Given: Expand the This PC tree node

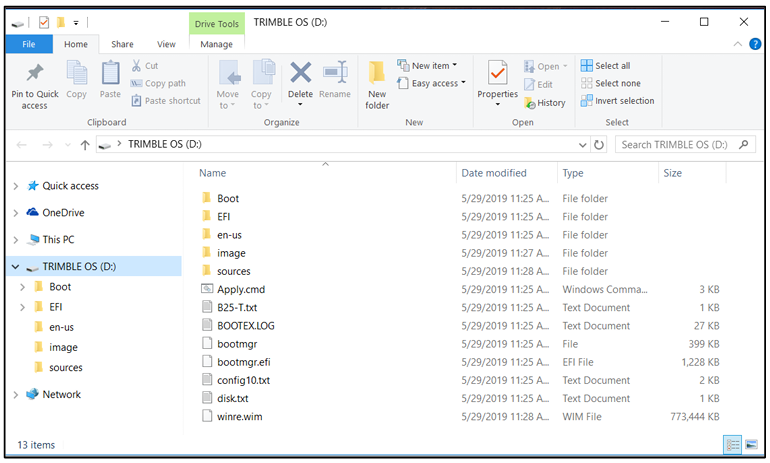Looking at the screenshot, I should [16, 240].
